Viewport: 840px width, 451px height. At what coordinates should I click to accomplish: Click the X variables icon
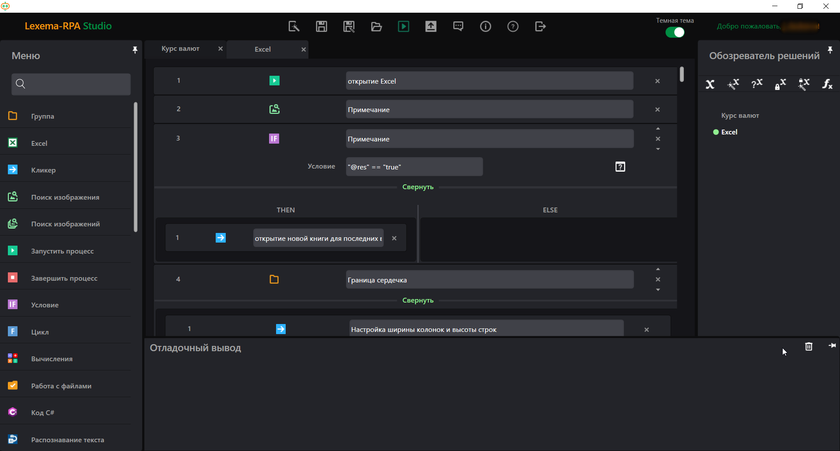[710, 84]
